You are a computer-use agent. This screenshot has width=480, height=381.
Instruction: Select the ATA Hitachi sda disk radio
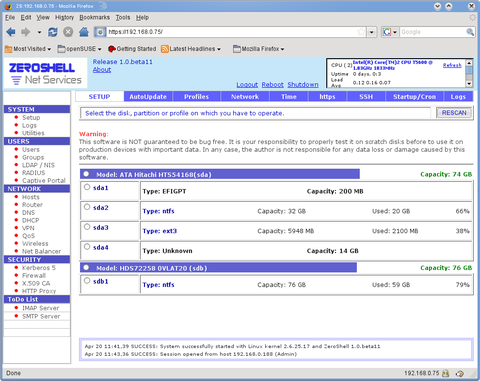[x=86, y=174]
